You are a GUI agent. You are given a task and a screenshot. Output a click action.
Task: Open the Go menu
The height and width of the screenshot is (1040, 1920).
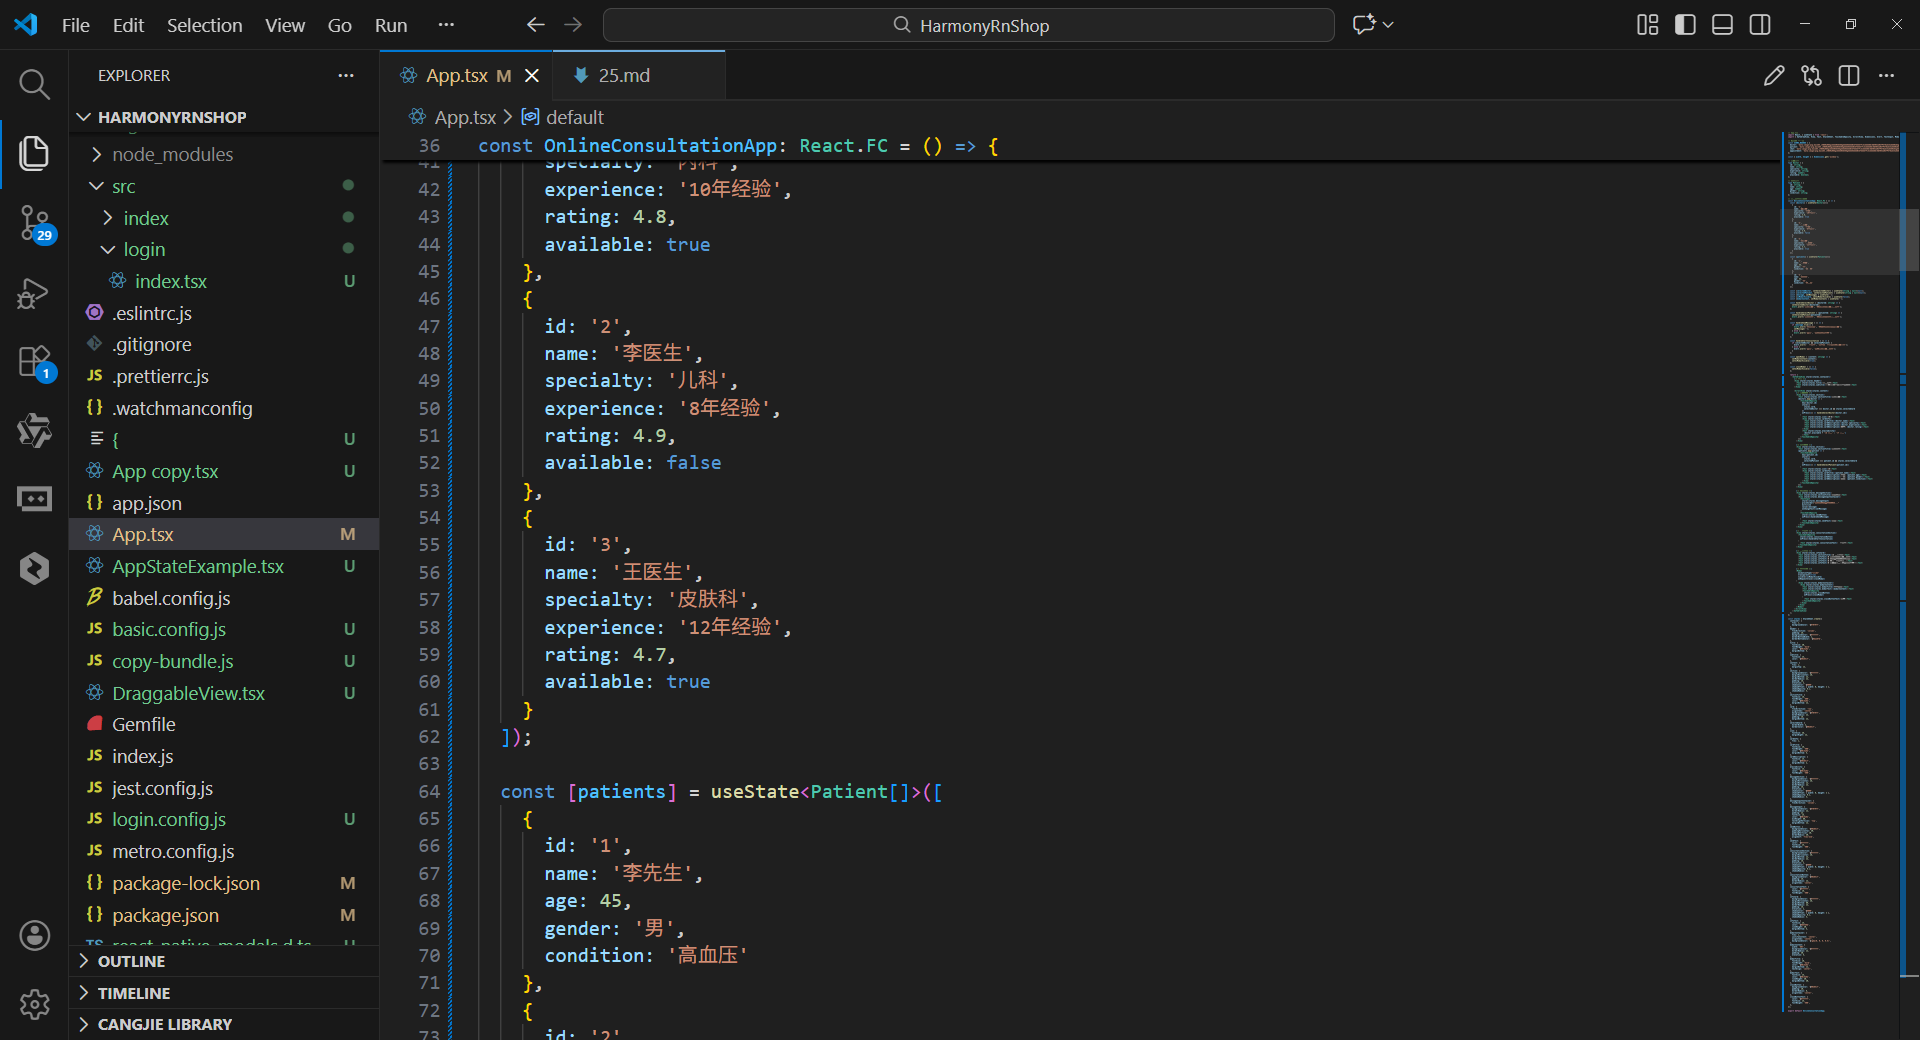340,25
